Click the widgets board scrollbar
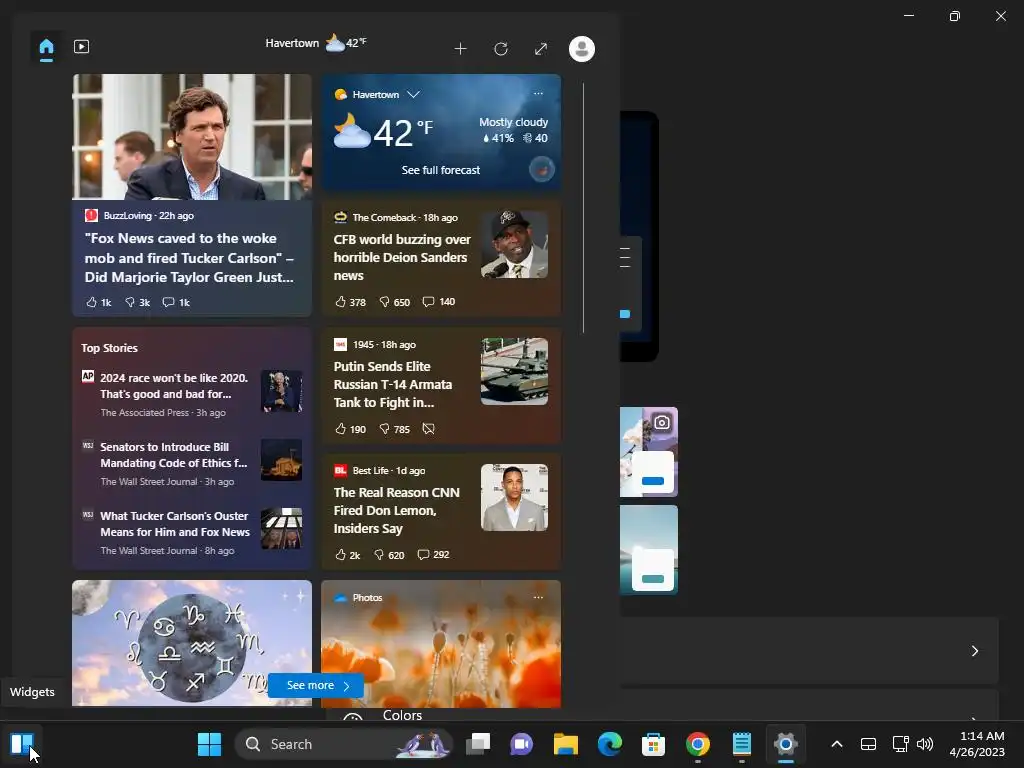 pyautogui.click(x=583, y=208)
